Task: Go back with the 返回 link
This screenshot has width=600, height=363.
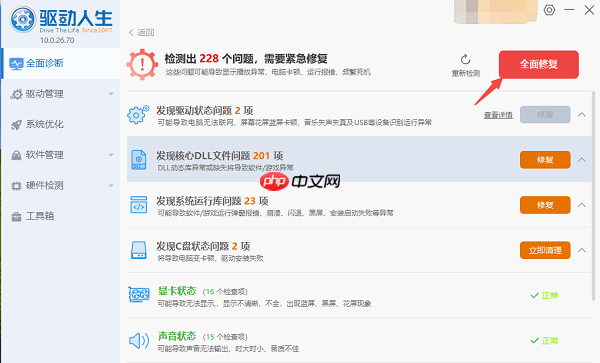Action: point(142,33)
